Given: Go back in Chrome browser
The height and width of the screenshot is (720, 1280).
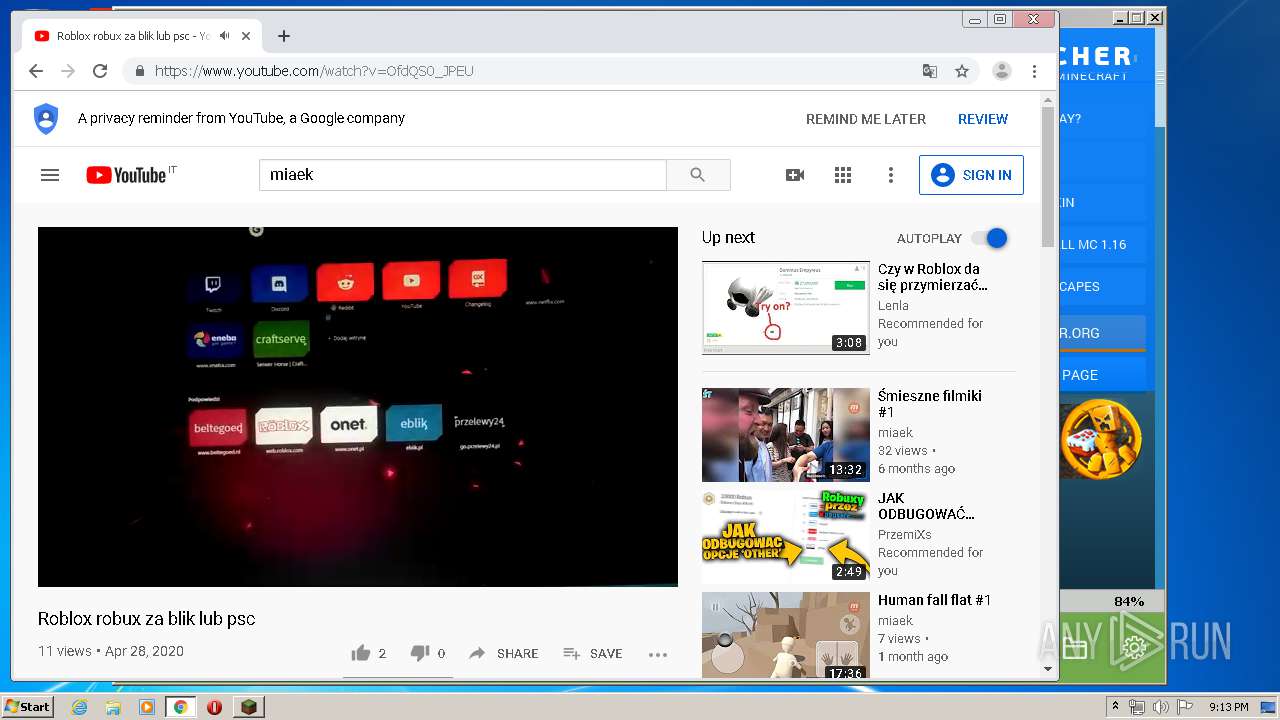Looking at the screenshot, I should click(36, 71).
